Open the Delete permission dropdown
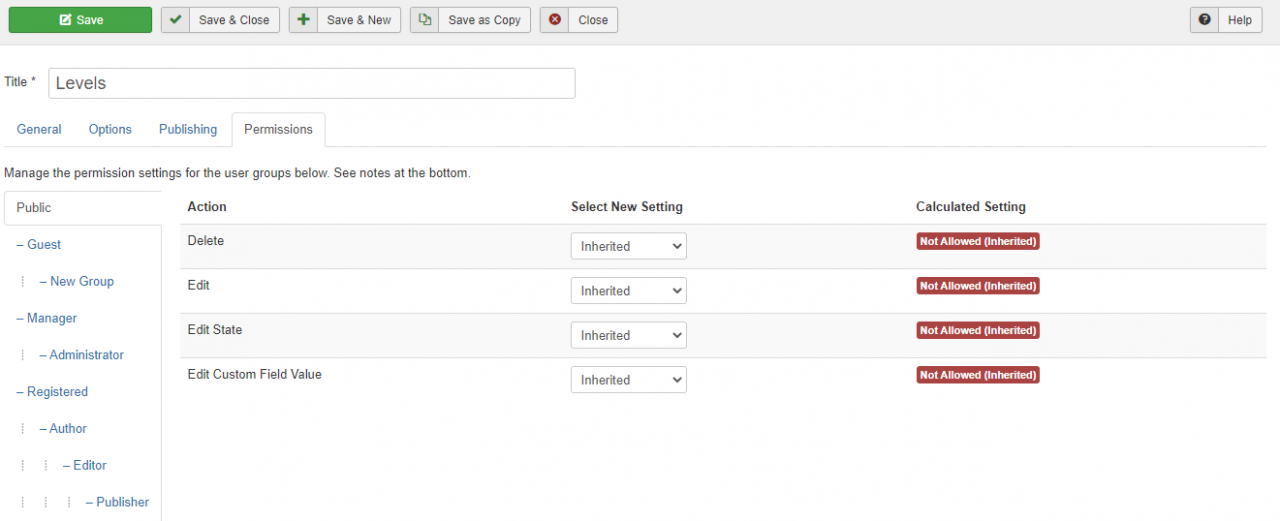Image resolution: width=1280 pixels, height=521 pixels. pos(628,246)
